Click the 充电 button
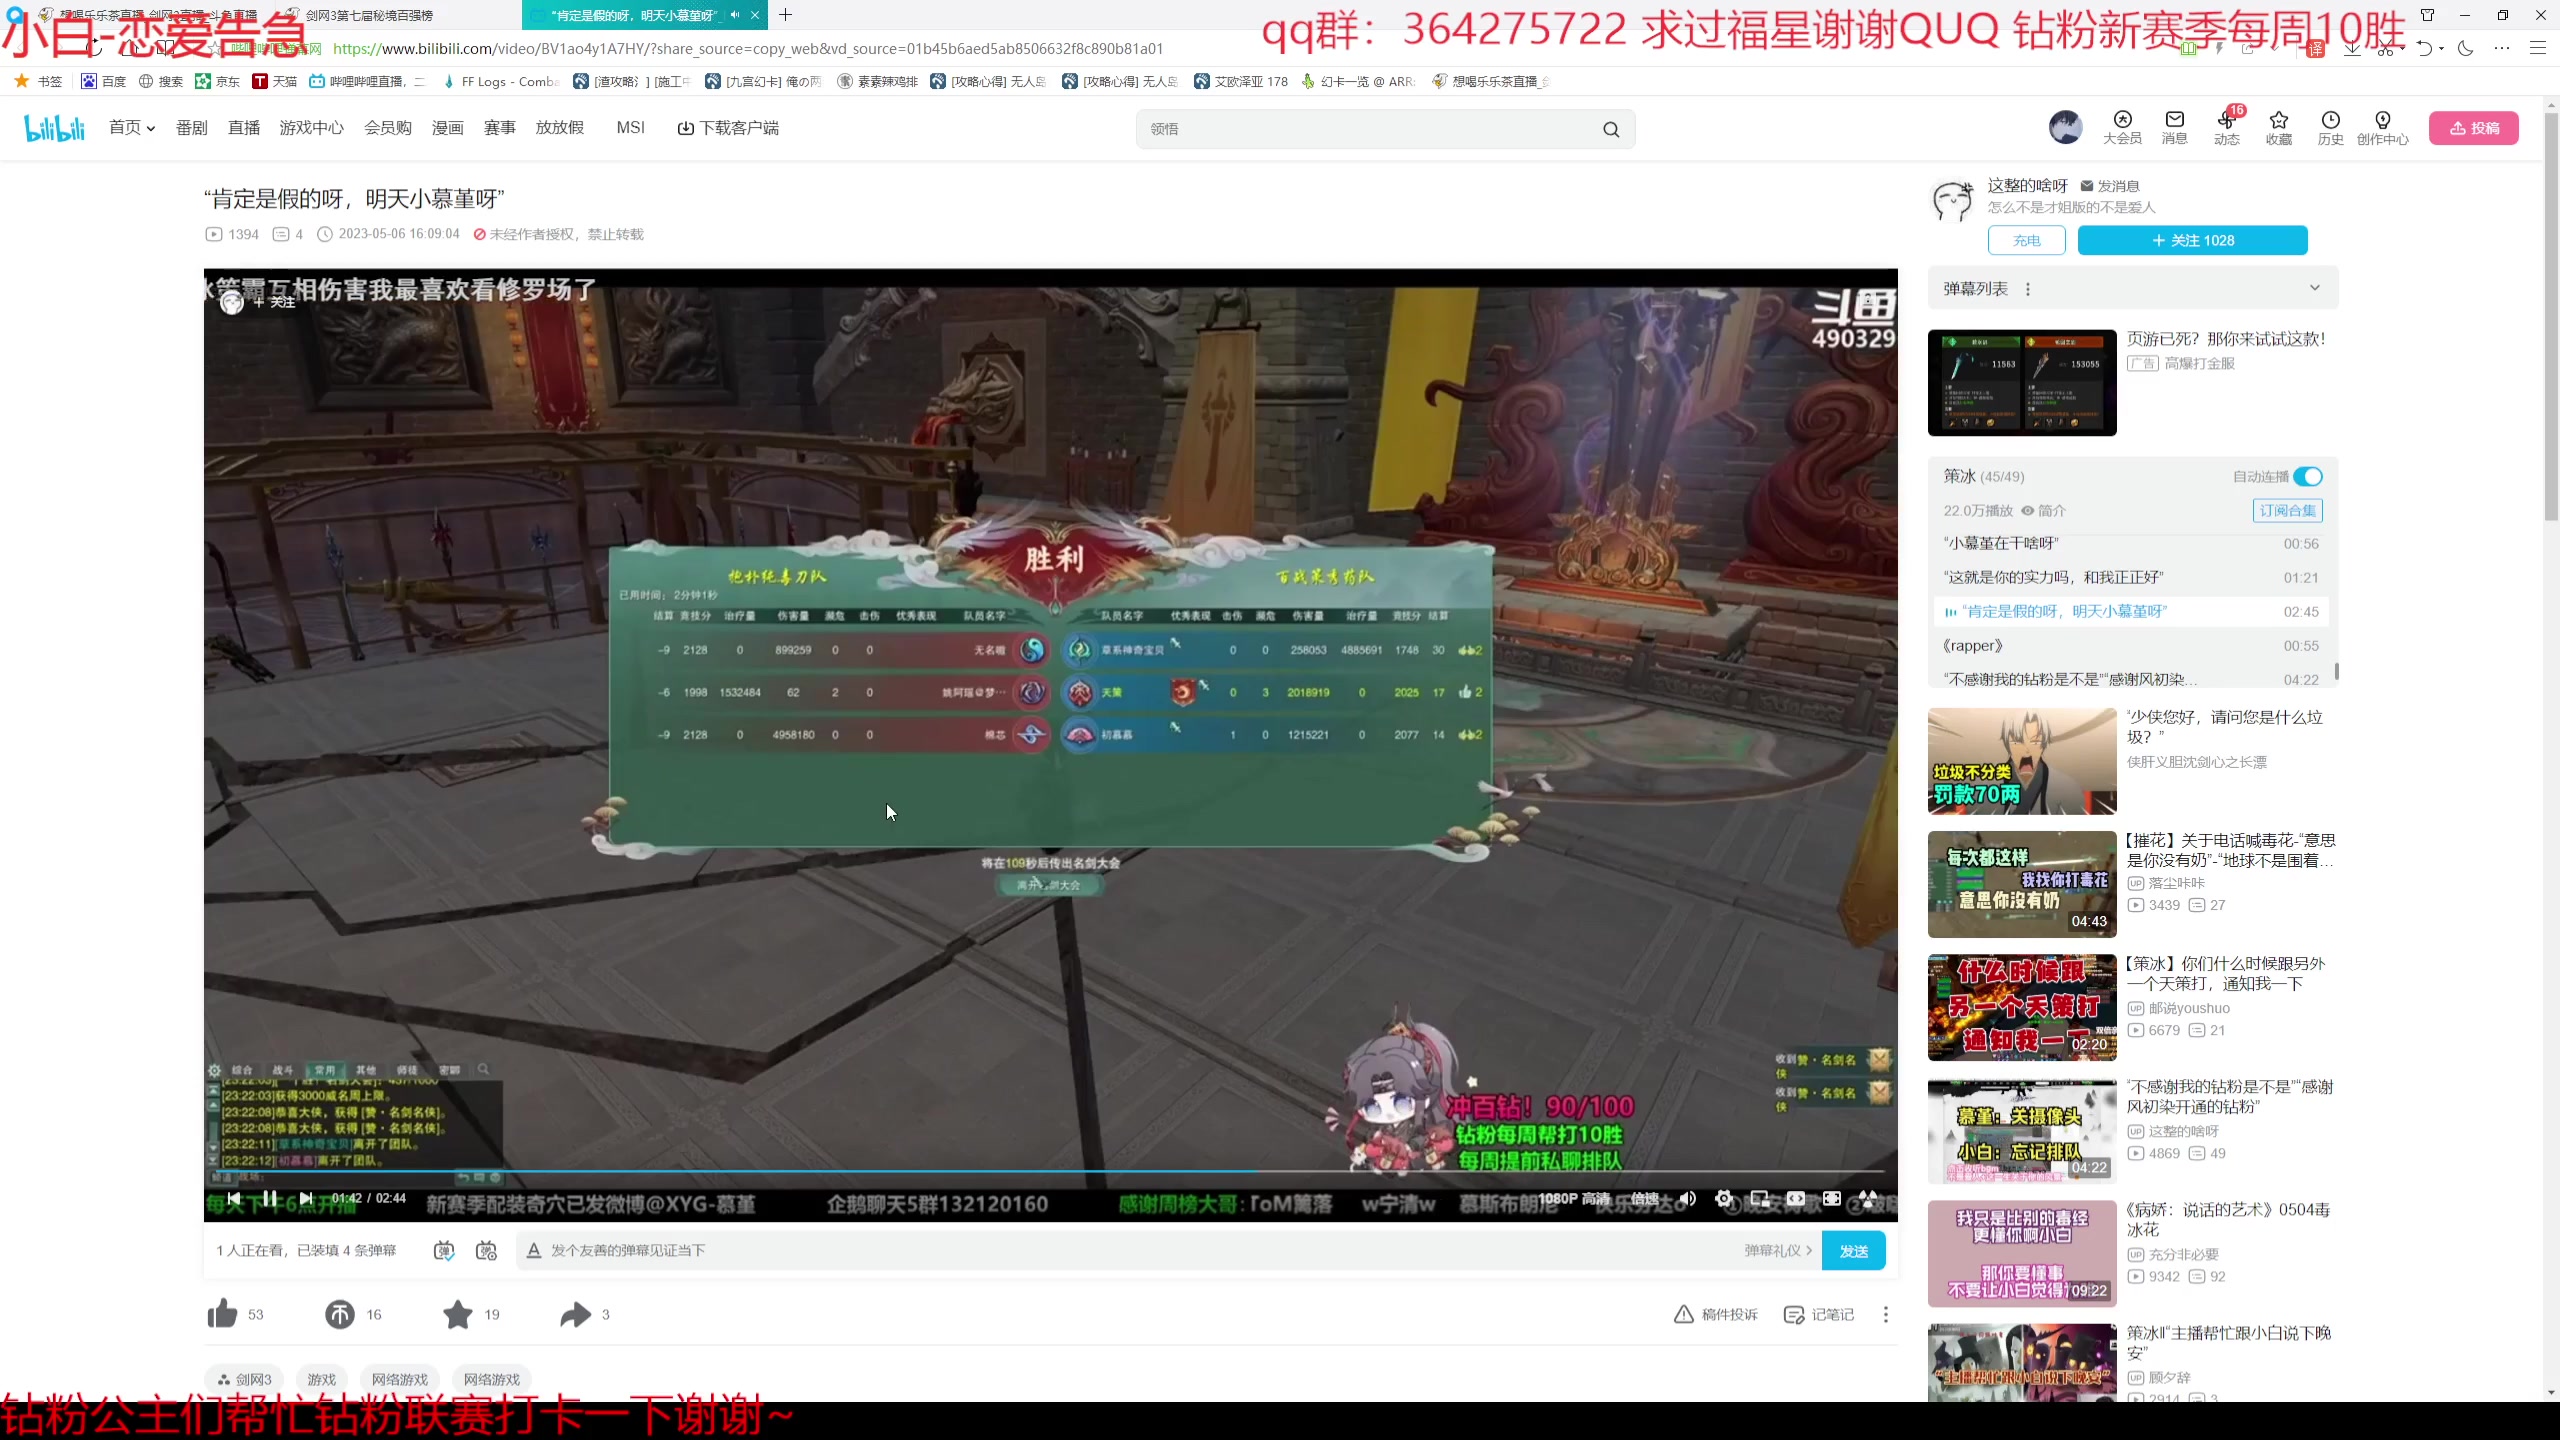 pos(2027,240)
